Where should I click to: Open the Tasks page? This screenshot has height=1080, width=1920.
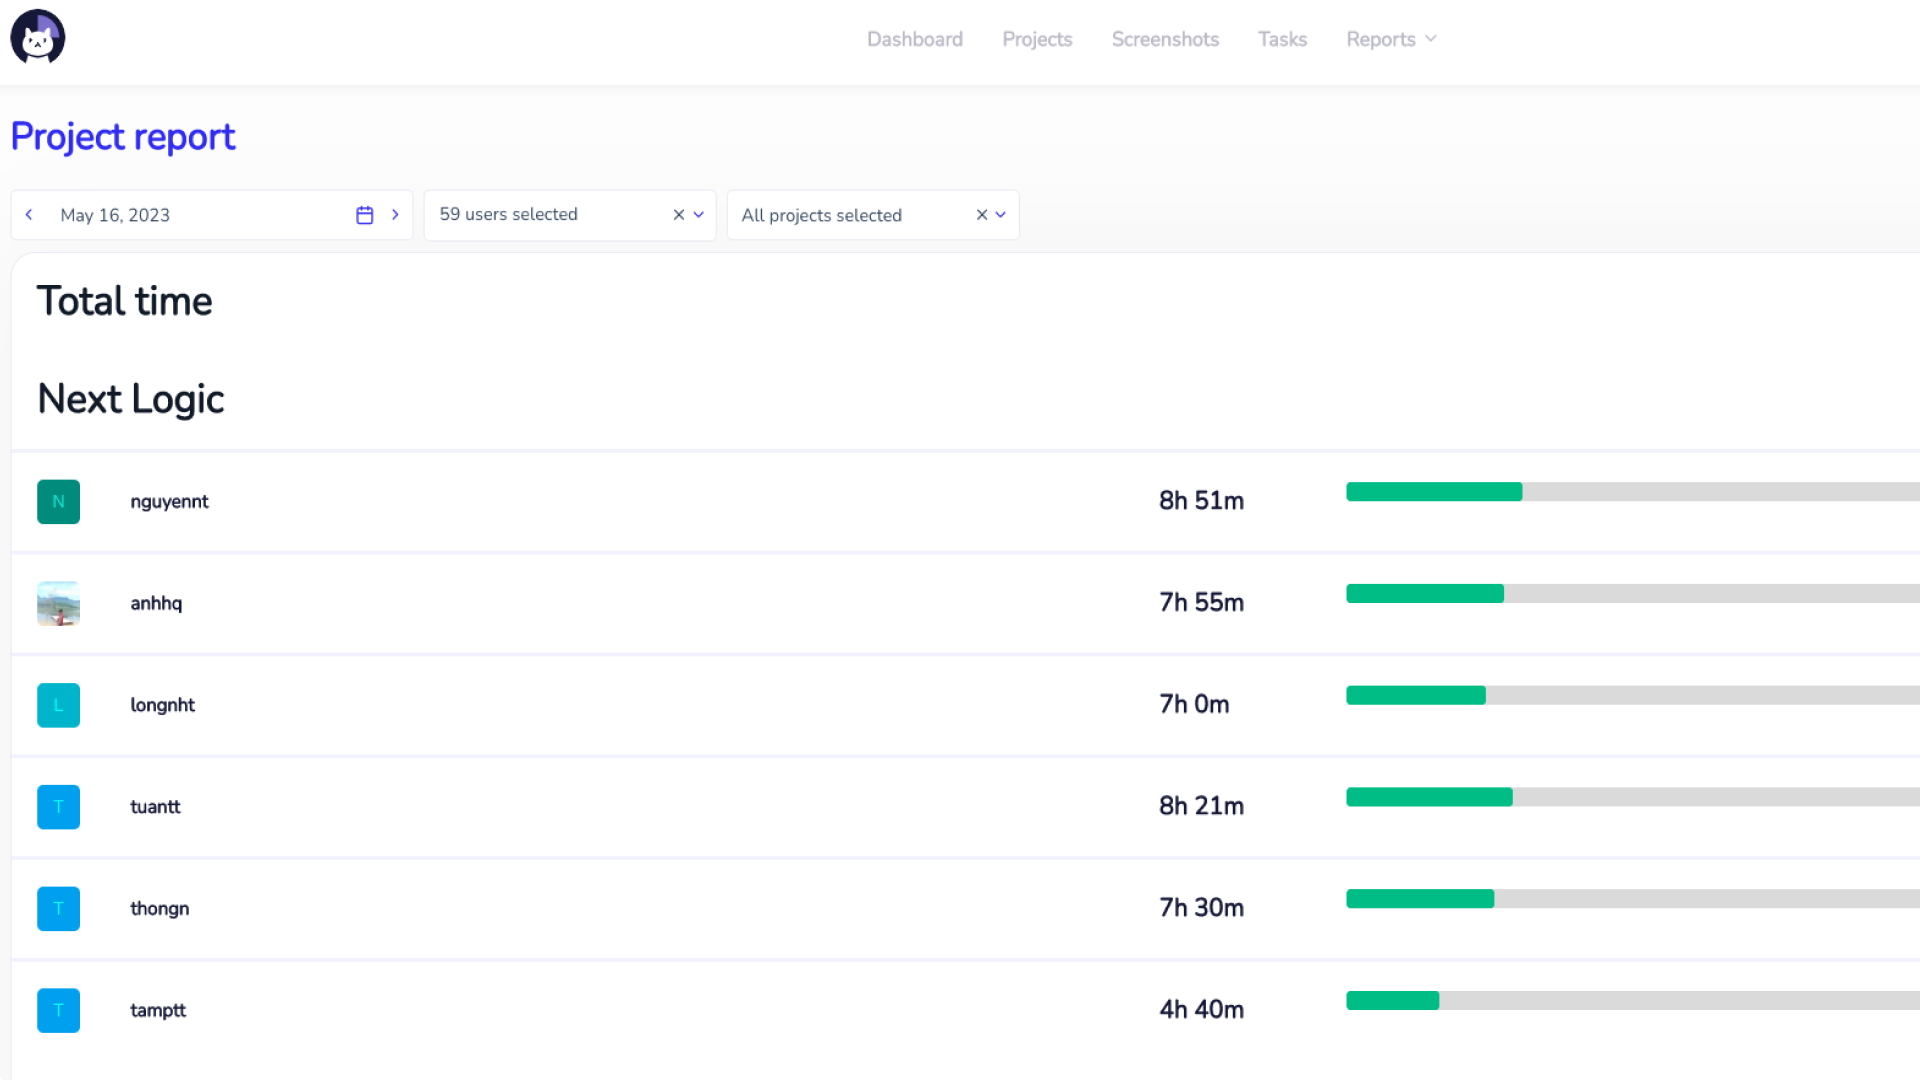pyautogui.click(x=1282, y=39)
